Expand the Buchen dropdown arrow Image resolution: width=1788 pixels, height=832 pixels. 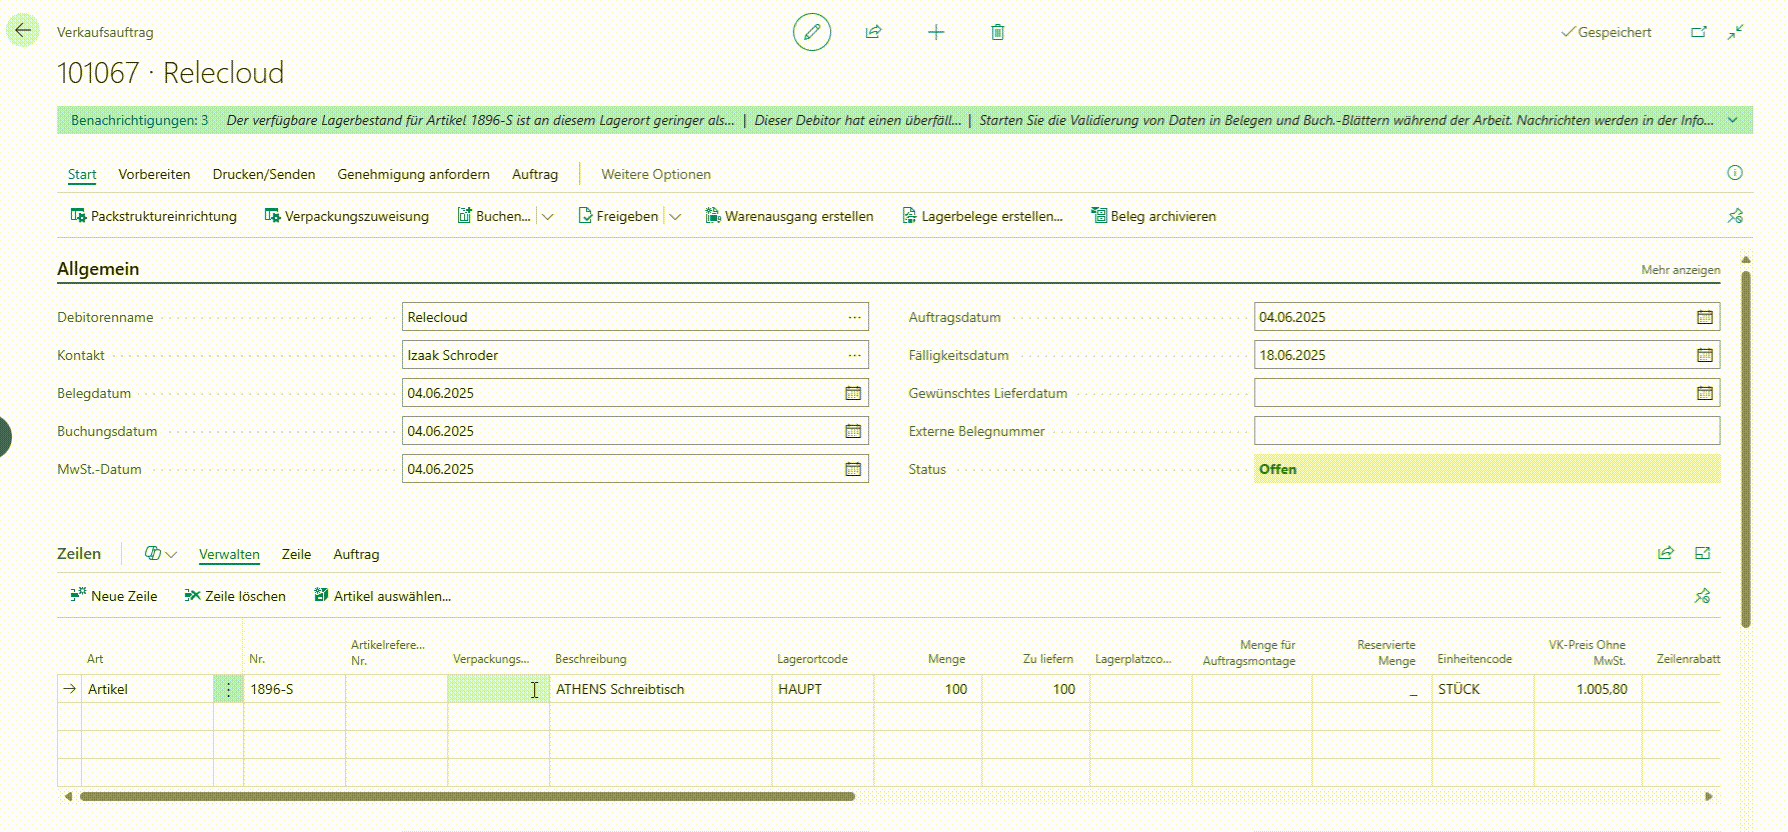548,216
